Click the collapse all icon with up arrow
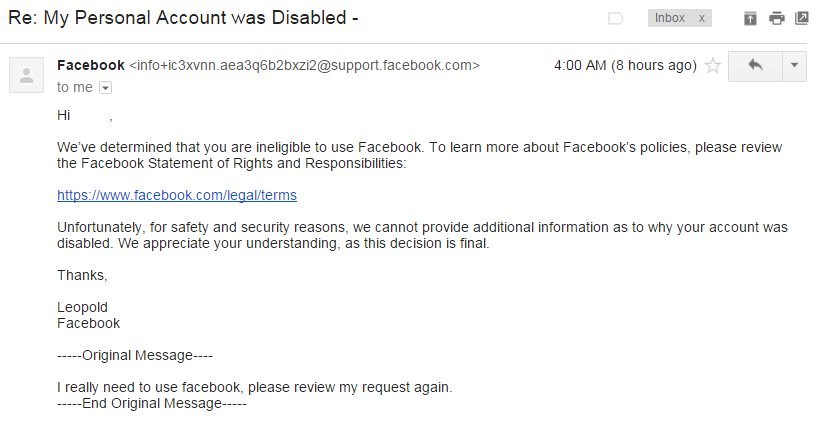Viewport: 824px width, 428px height. point(750,19)
